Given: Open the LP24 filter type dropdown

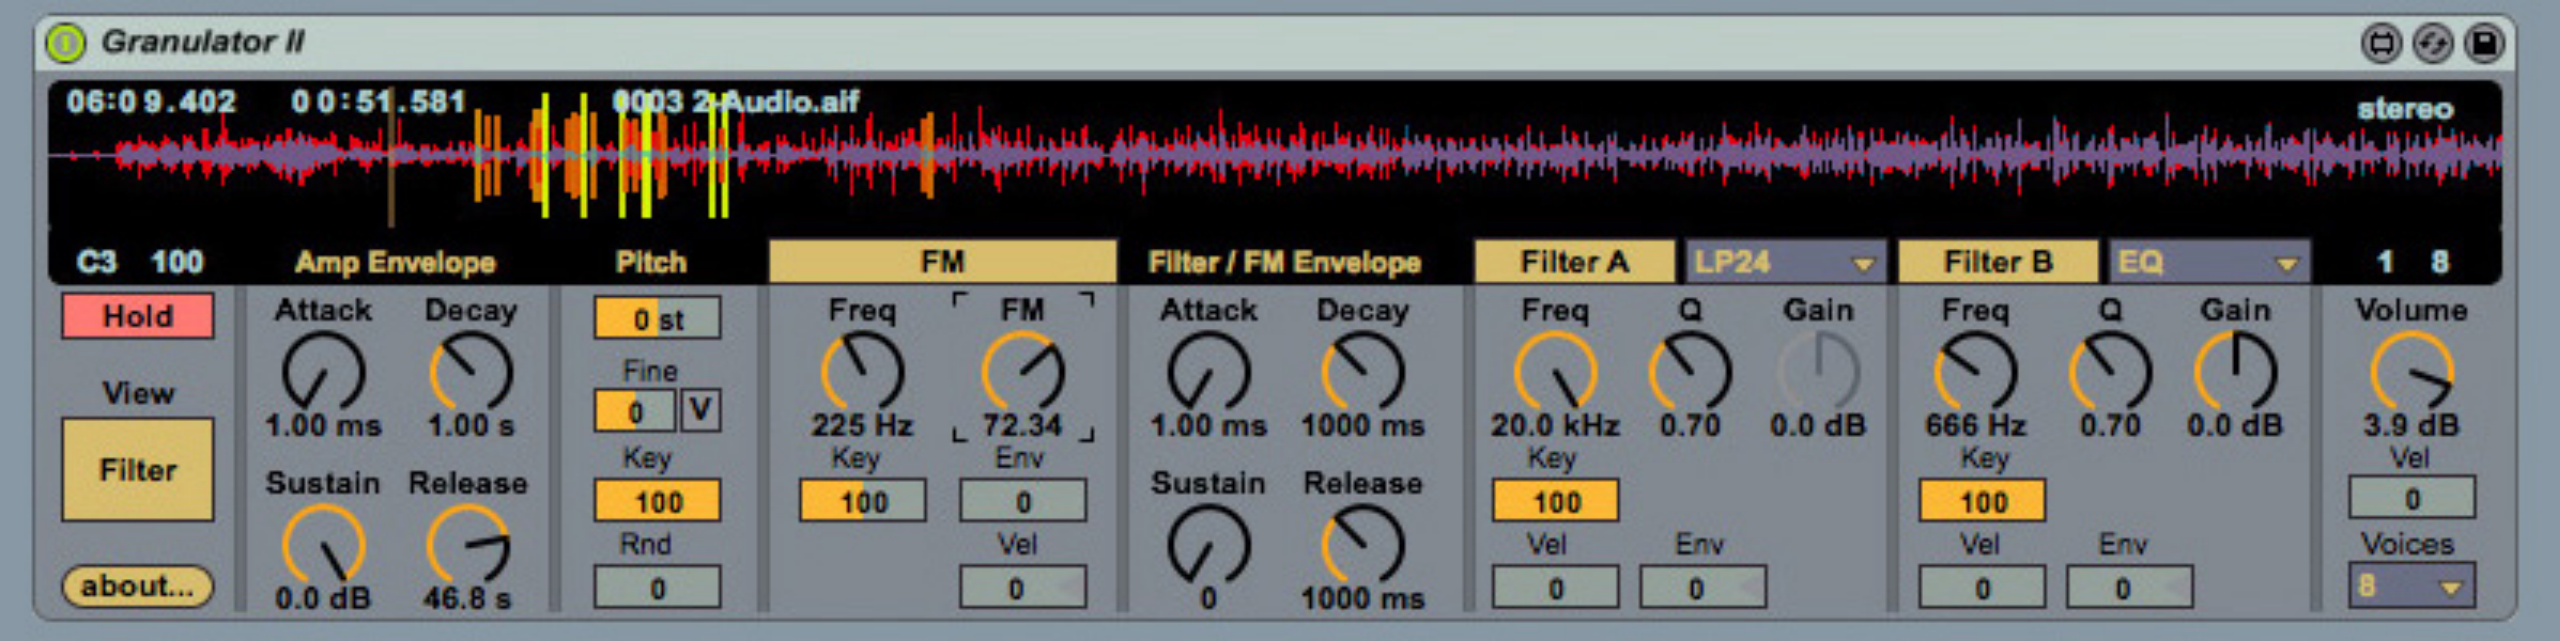Looking at the screenshot, I should point(1784,262).
